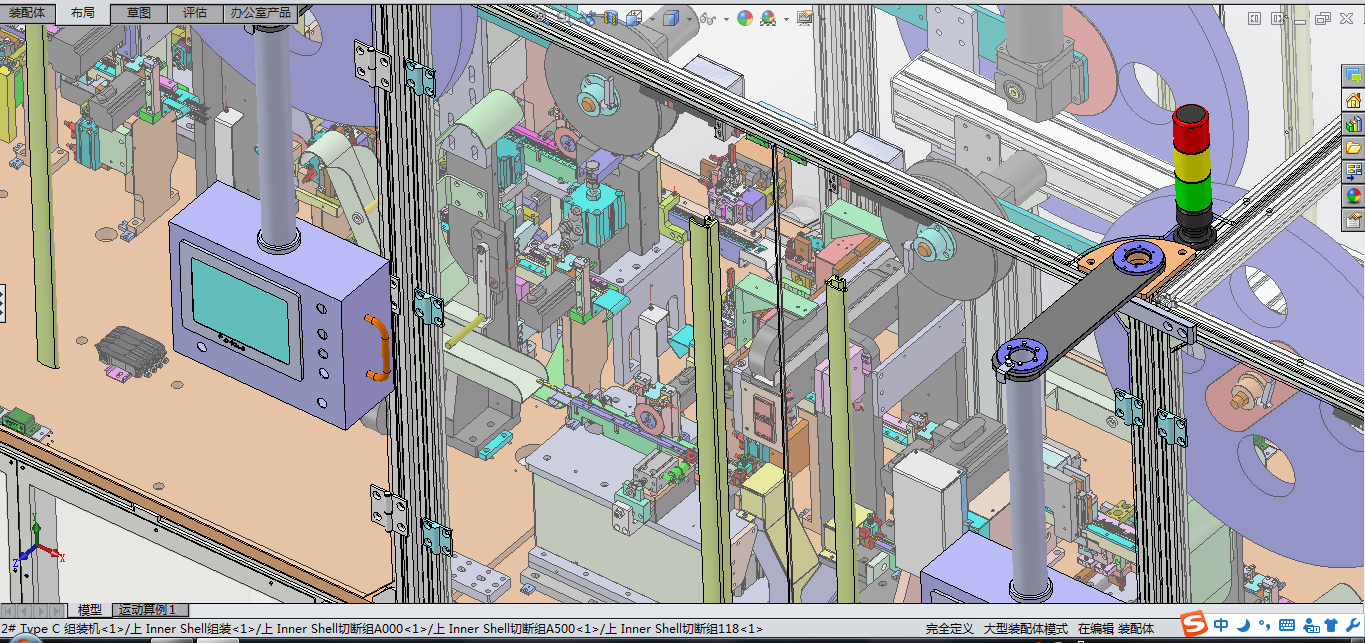Viewport: 1365px width, 643px height.
Task: Click the edit appearance color ball icon
Action: 745,18
